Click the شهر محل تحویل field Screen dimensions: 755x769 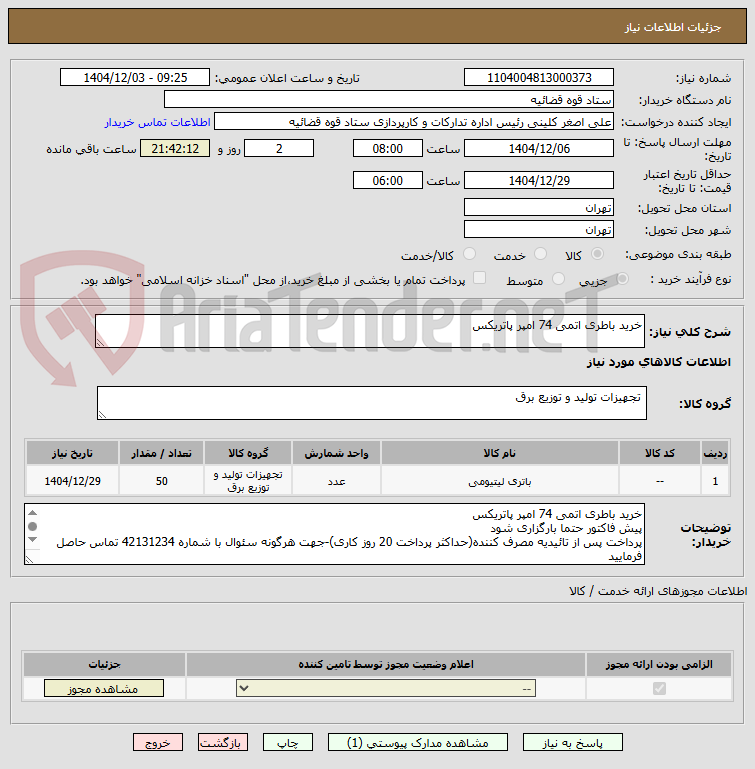(x=539, y=230)
